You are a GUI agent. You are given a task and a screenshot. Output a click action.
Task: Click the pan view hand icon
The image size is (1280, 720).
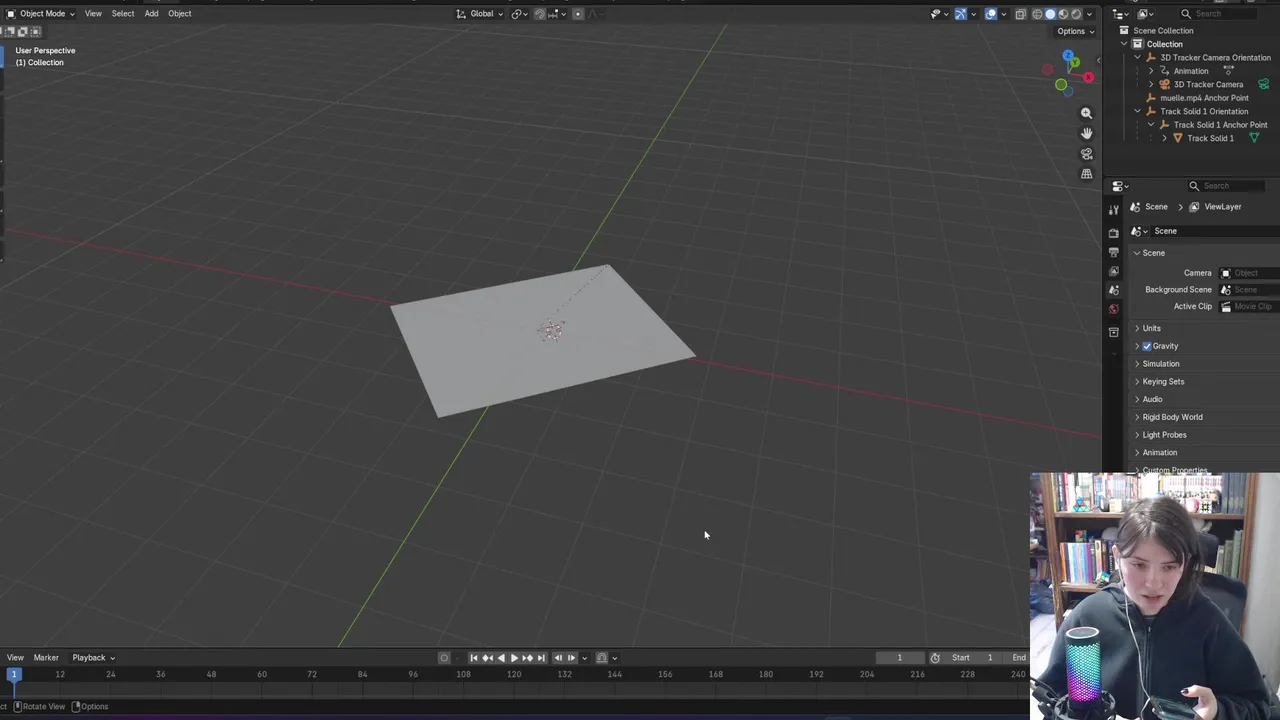tap(1087, 133)
